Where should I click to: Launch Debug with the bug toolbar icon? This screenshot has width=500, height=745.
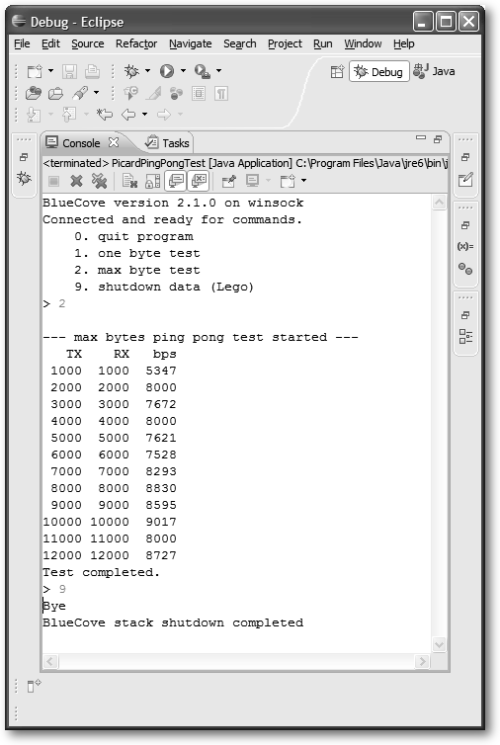[131, 71]
